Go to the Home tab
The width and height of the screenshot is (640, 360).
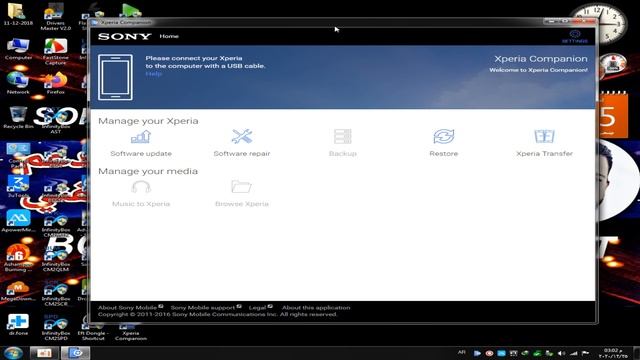[169, 36]
